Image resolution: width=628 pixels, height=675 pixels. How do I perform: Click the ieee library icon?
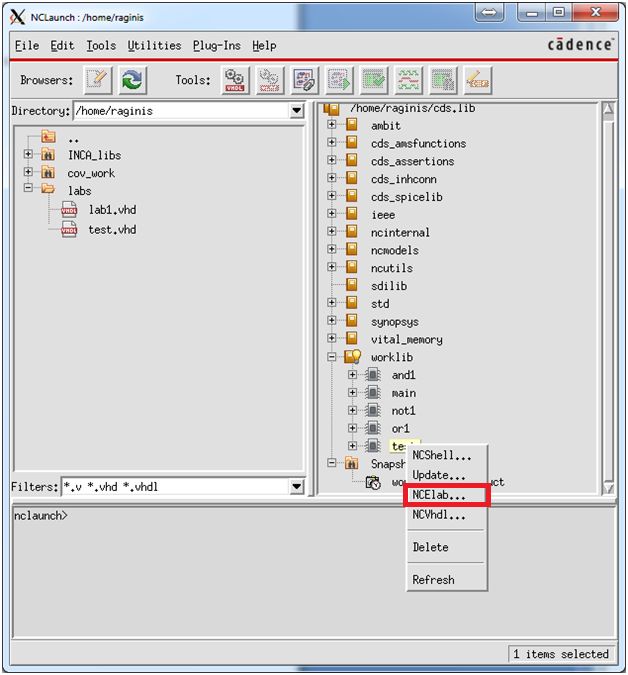click(x=352, y=214)
